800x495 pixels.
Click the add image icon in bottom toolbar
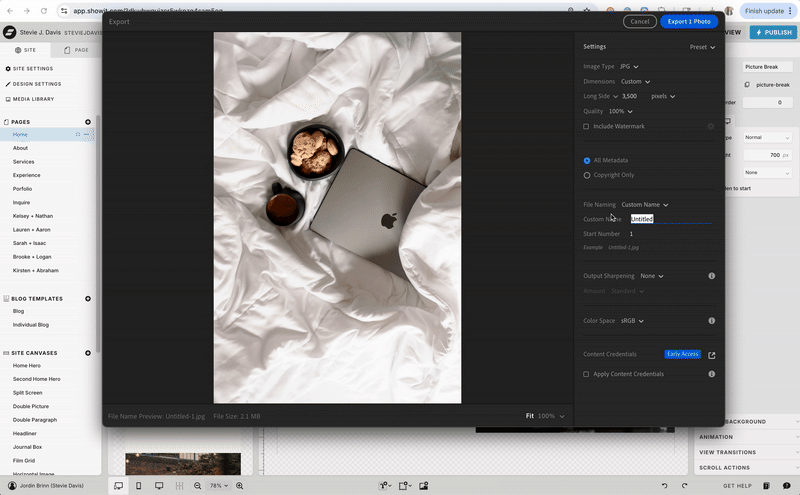pyautogui.click(x=423, y=486)
